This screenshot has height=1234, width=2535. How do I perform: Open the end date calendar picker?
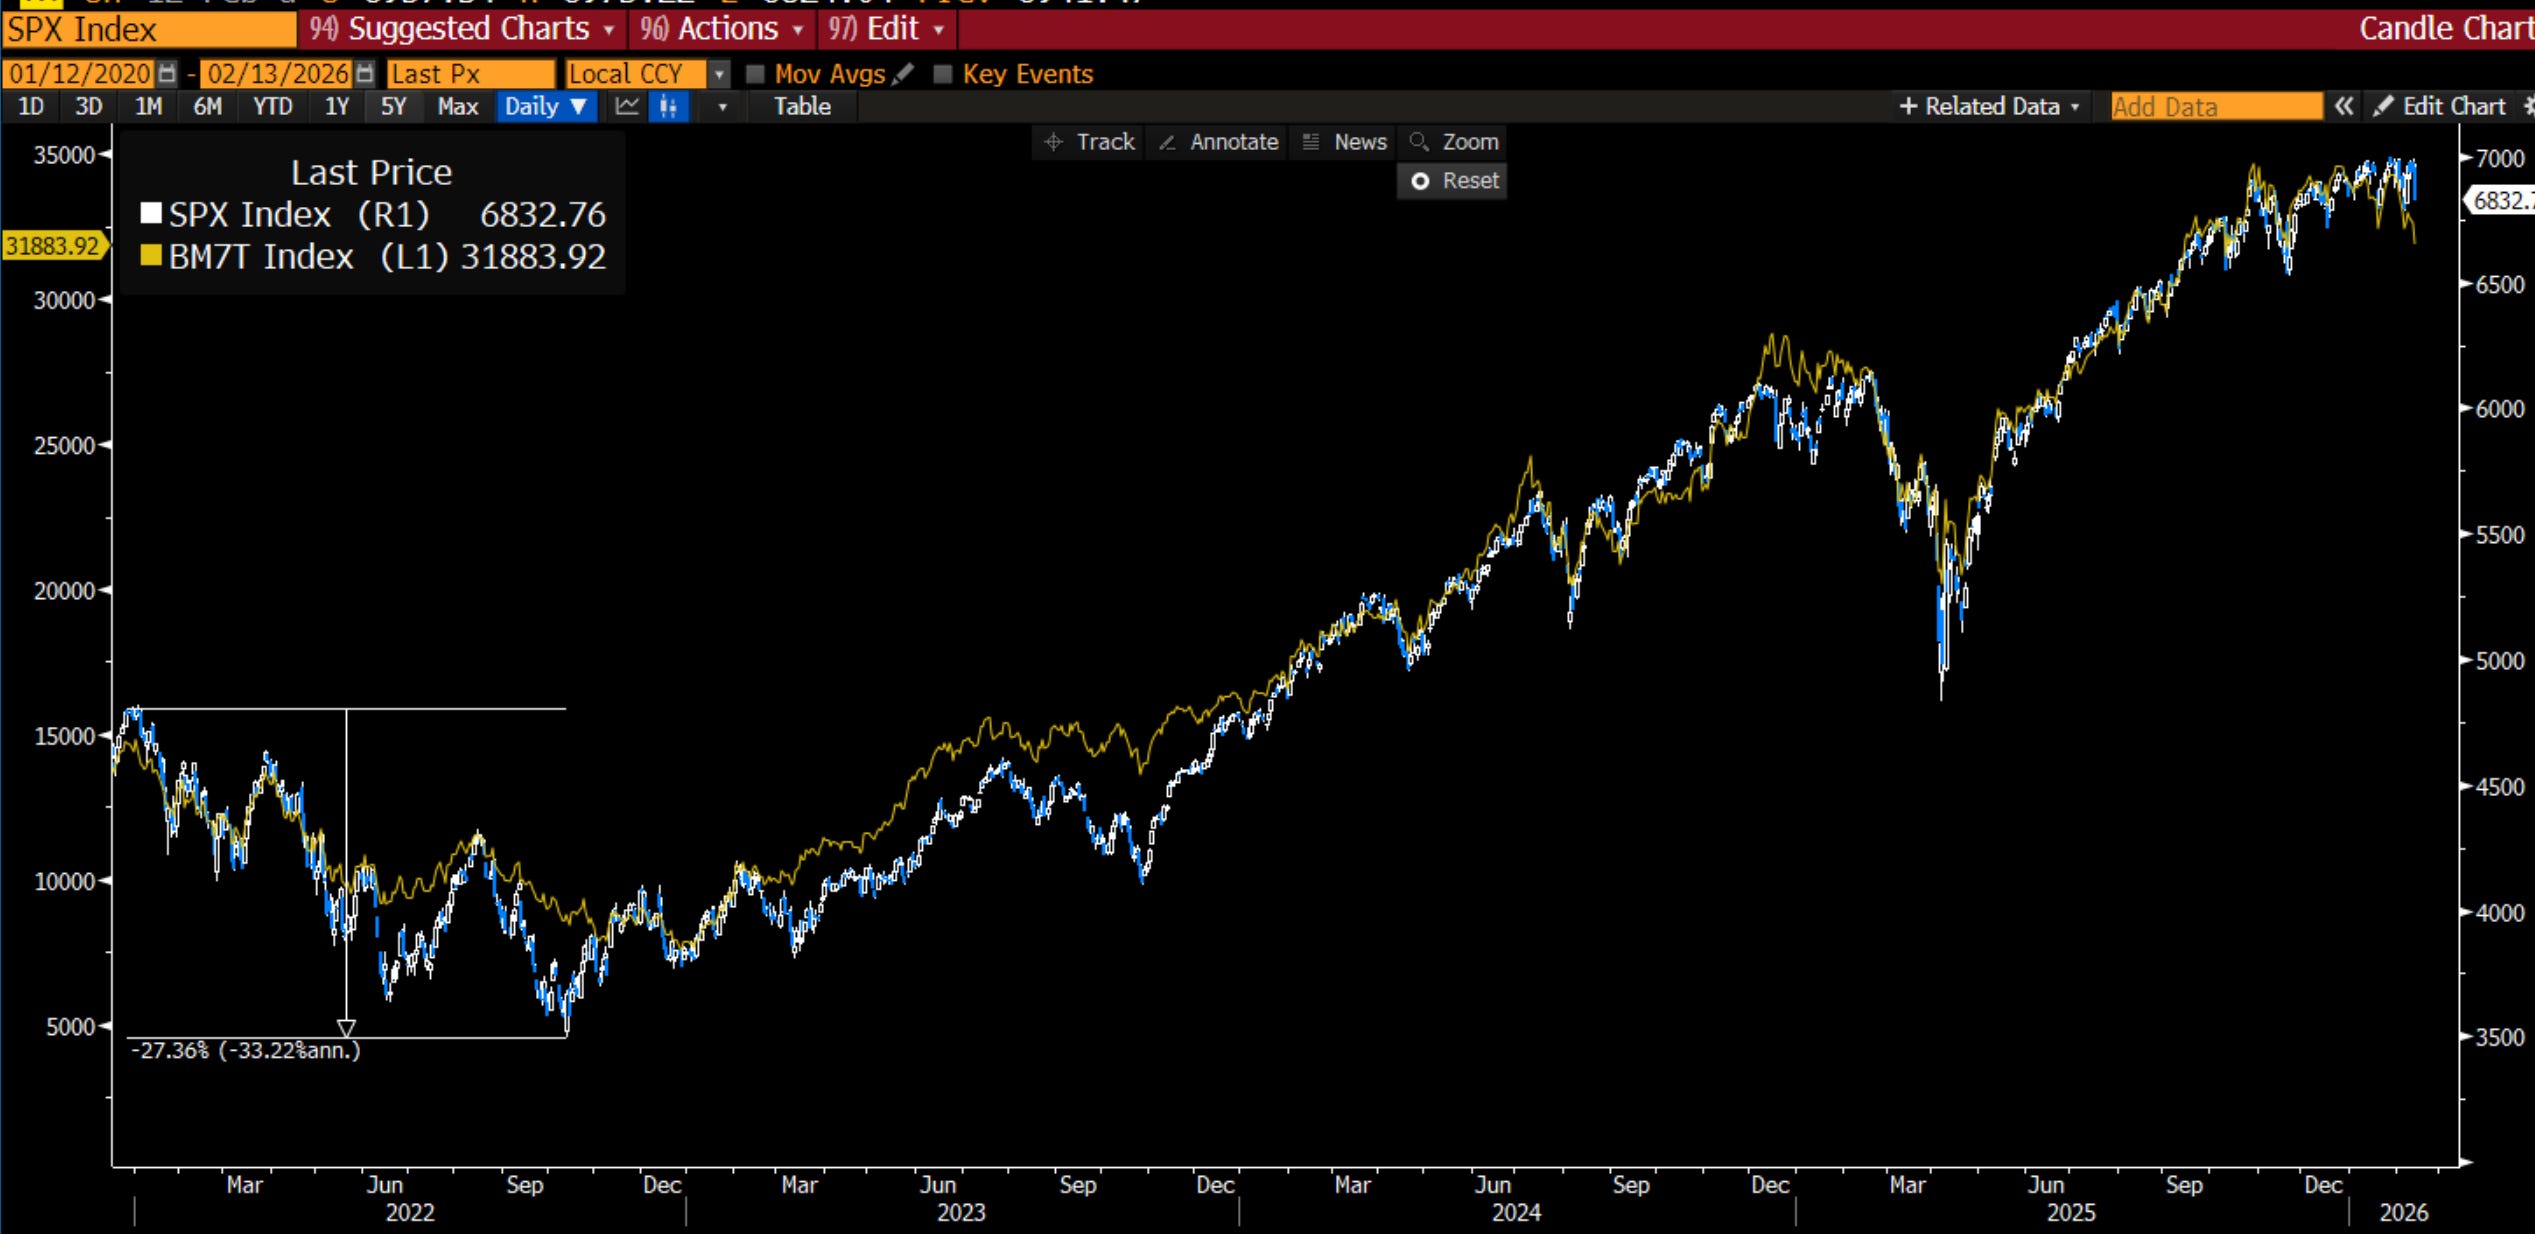[365, 74]
